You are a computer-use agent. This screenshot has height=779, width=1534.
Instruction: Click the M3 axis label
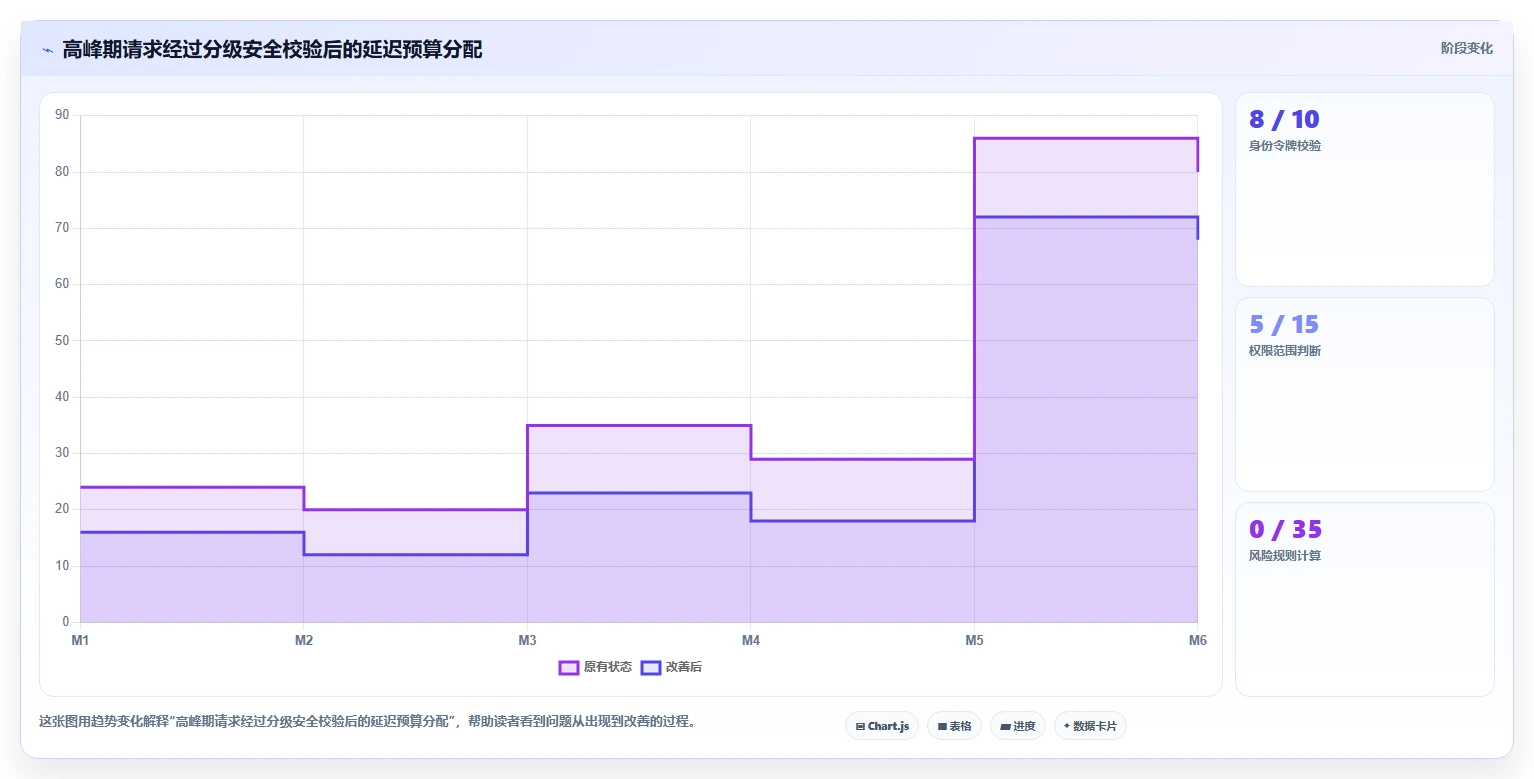click(527, 640)
